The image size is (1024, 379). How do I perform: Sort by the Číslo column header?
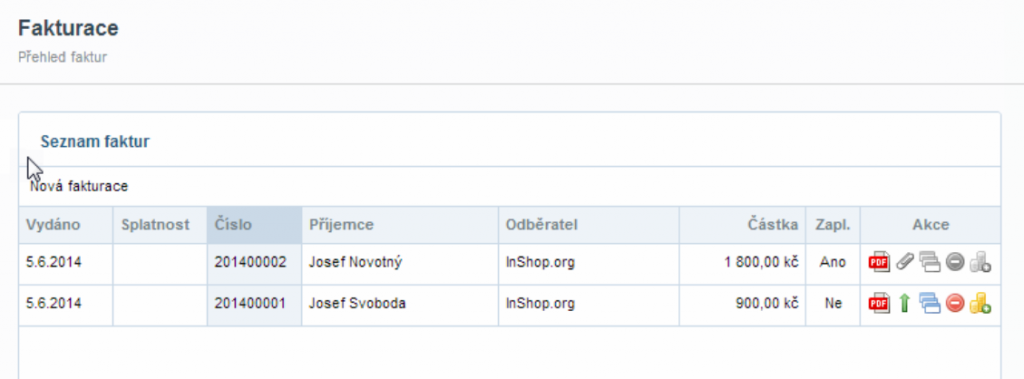[232, 225]
